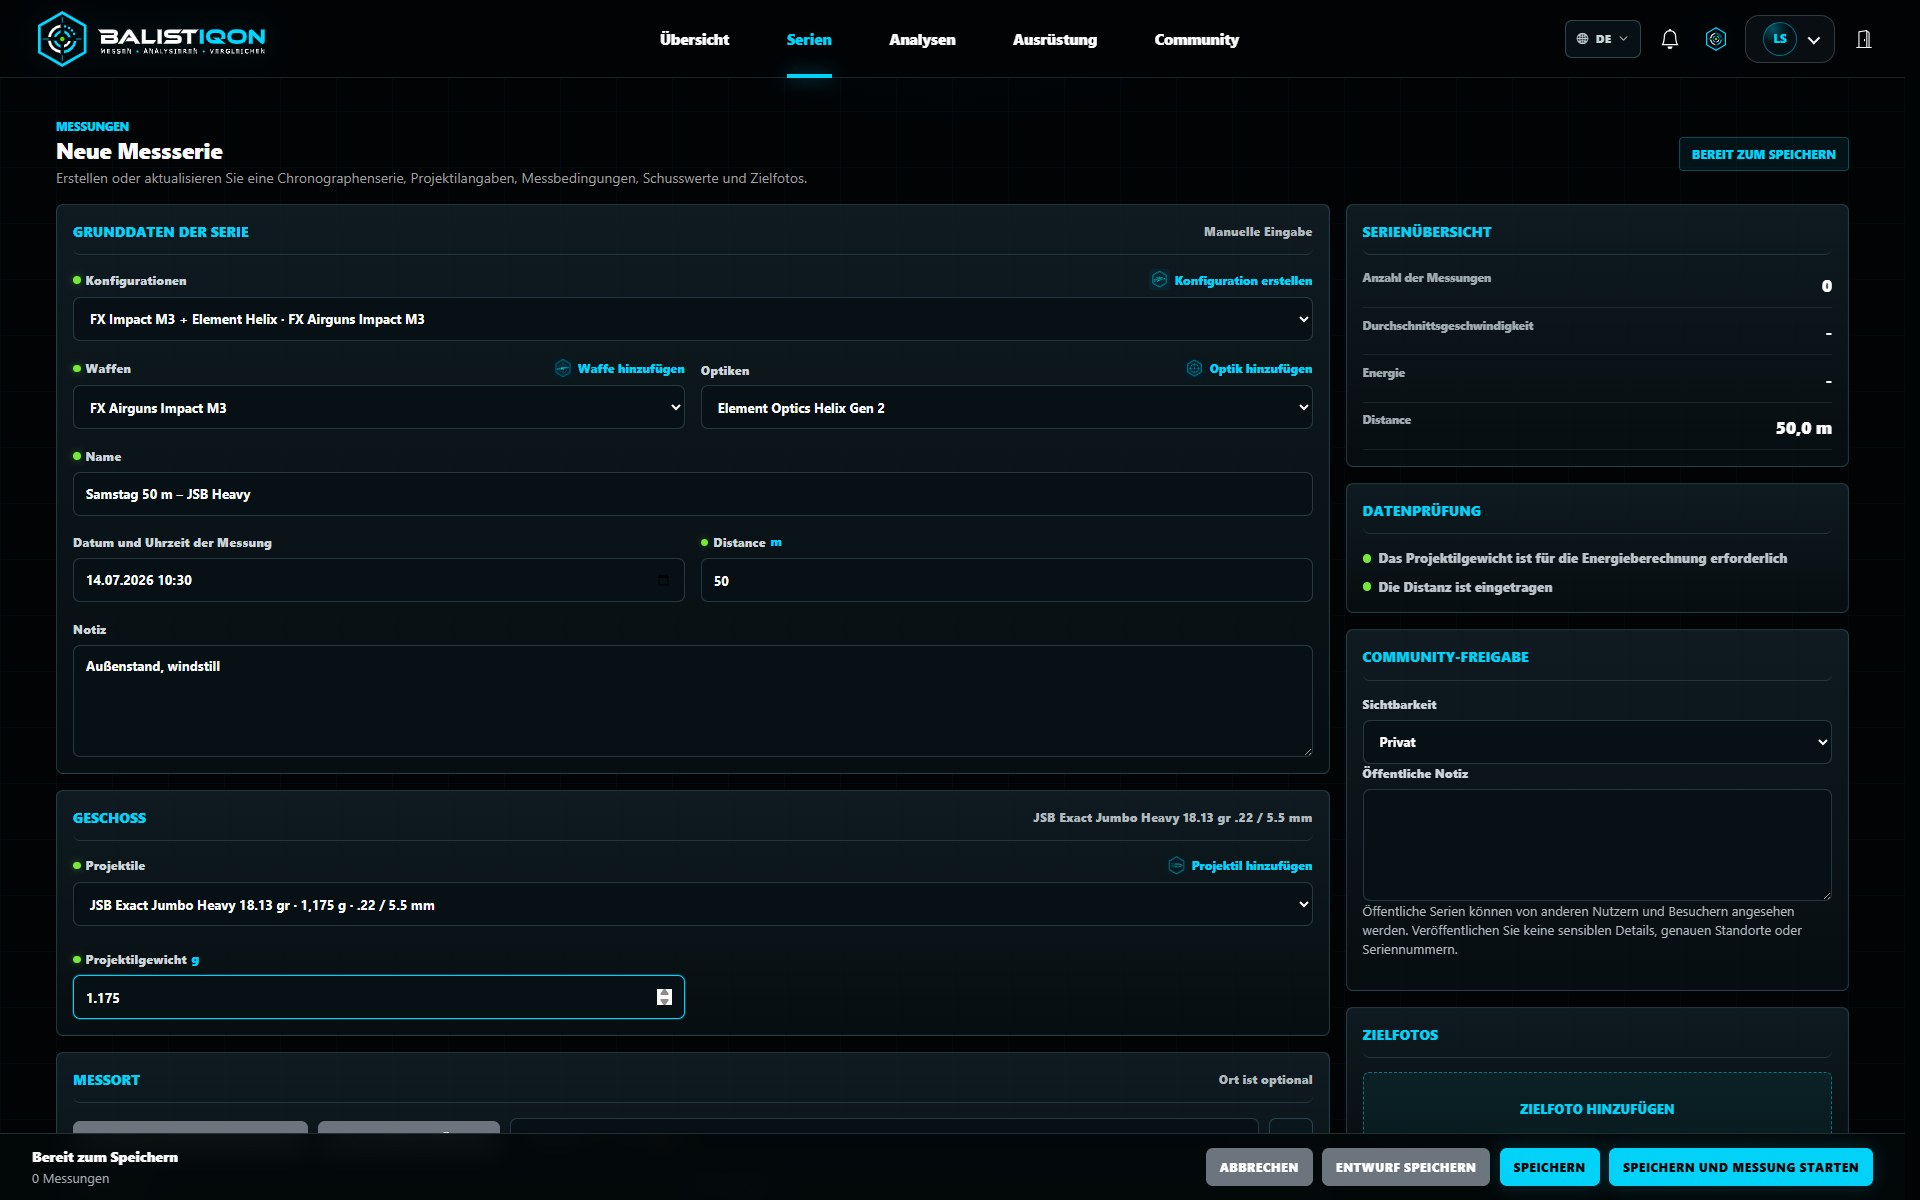Go to the Ausrüstung tab

coord(1055,39)
